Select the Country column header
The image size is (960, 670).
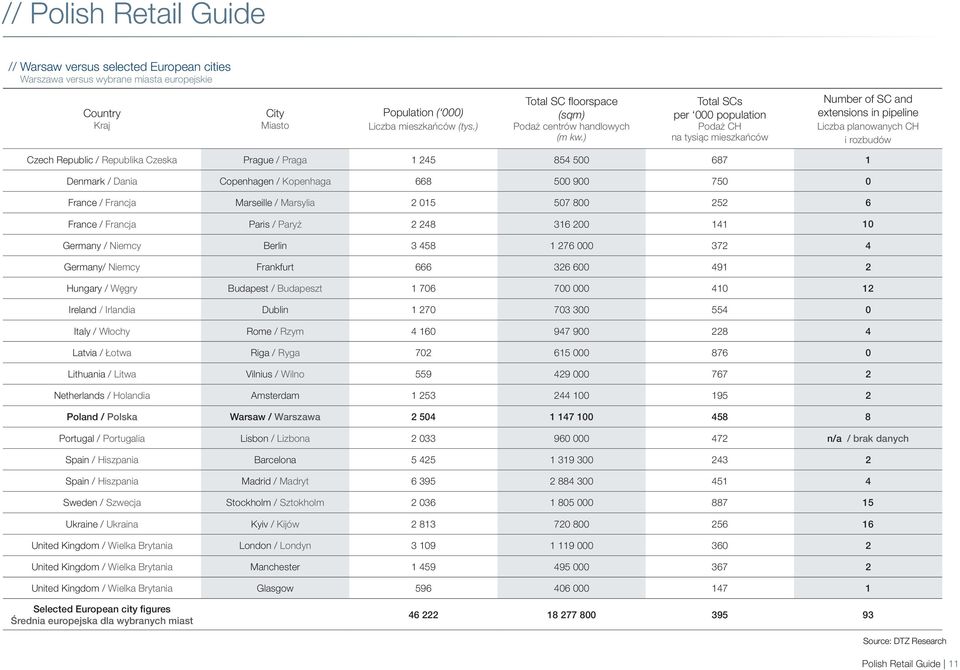pyautogui.click(x=102, y=119)
